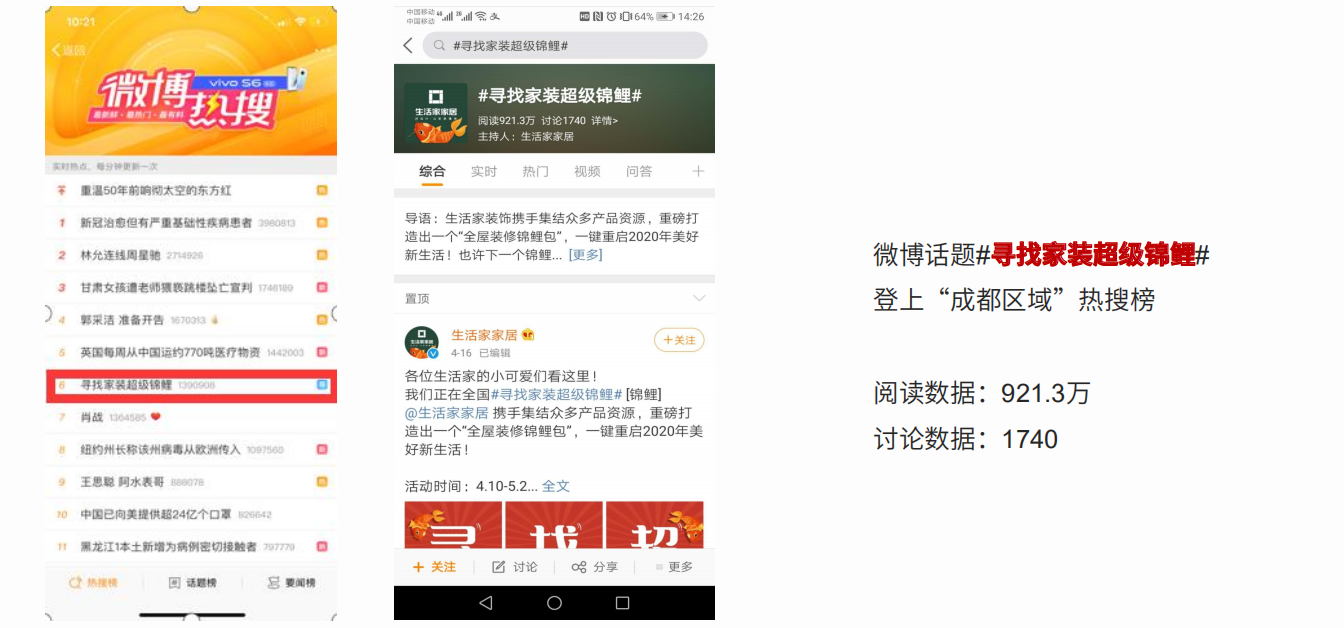The image size is (1344, 628).
Task: Open the 生活家家居 profile avatar in the post
Action: click(421, 342)
